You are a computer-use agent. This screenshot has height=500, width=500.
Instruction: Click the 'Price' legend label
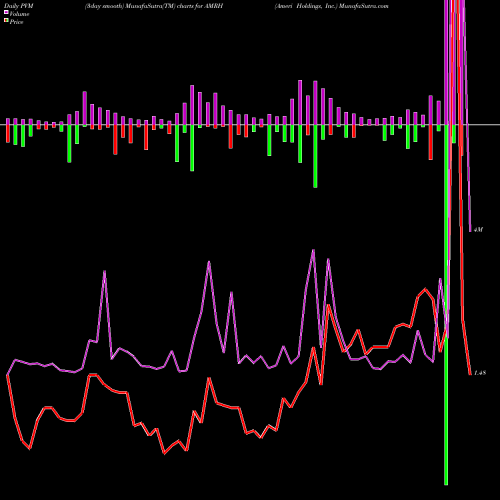[x=16, y=22]
